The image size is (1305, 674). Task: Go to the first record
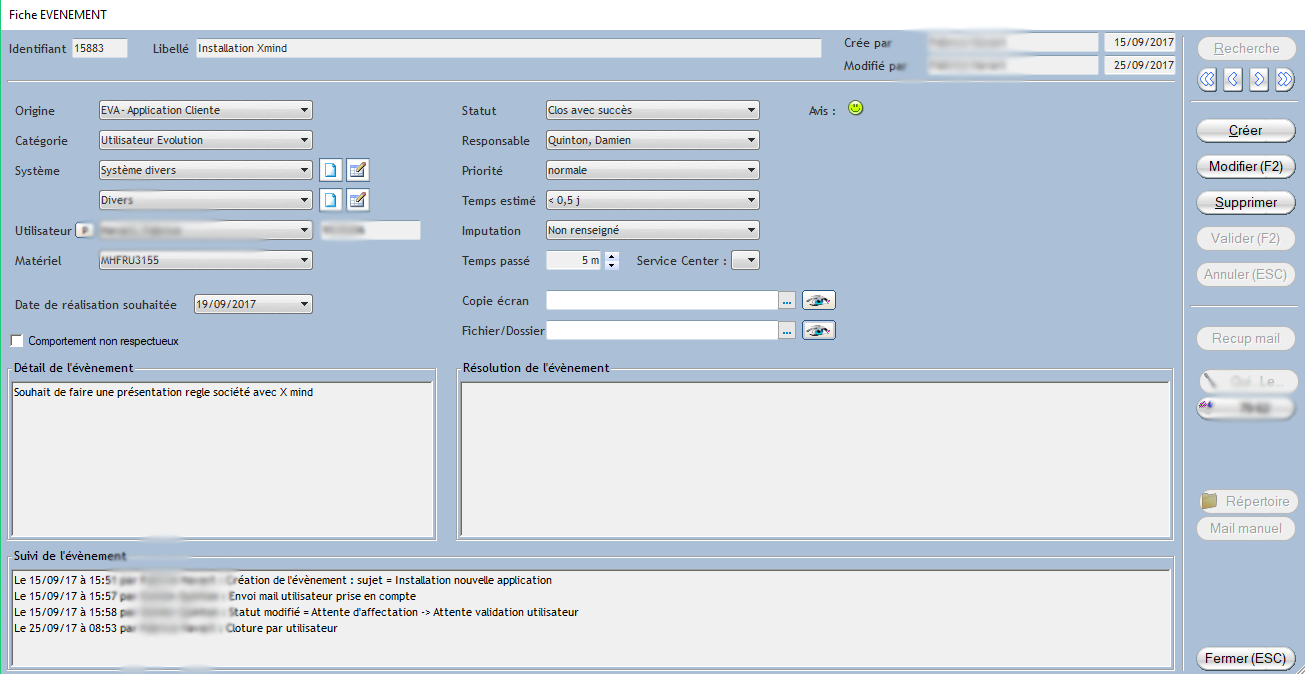[x=1207, y=79]
